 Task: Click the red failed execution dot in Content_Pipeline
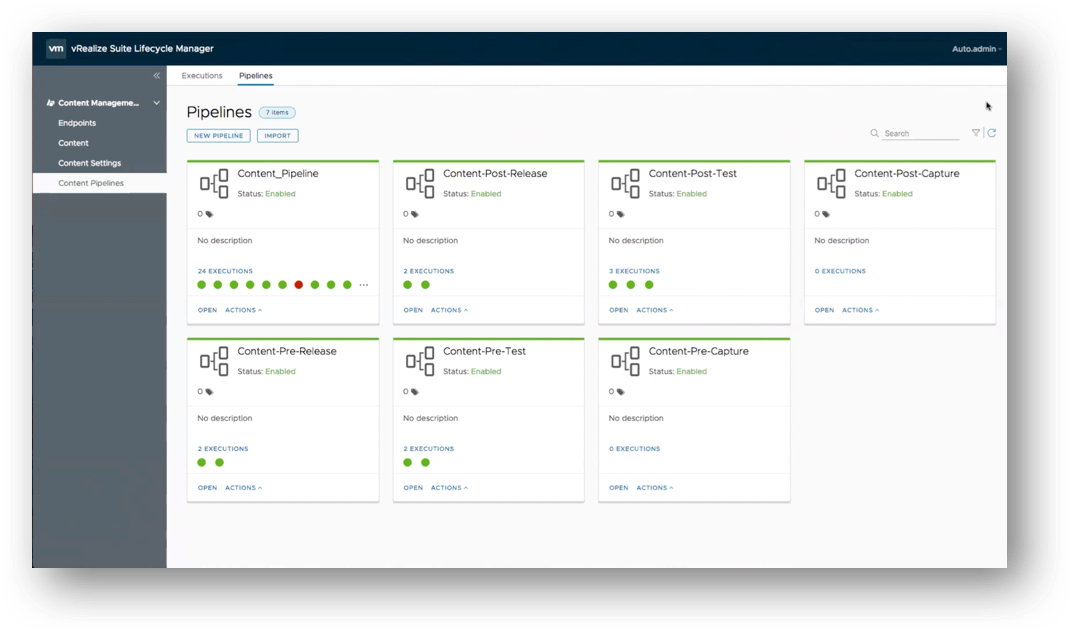tap(299, 285)
